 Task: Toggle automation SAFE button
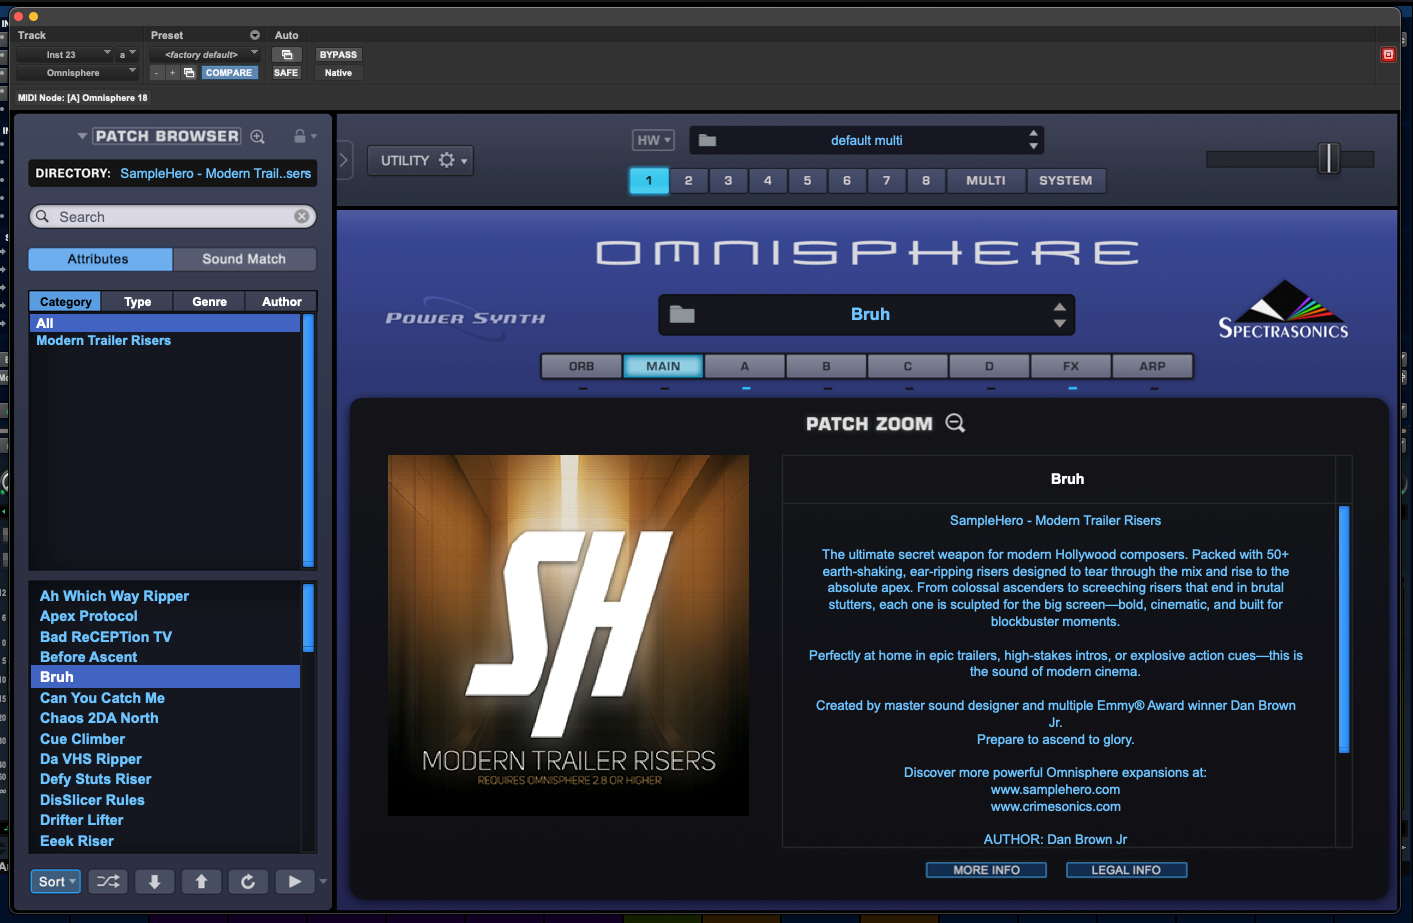286,73
